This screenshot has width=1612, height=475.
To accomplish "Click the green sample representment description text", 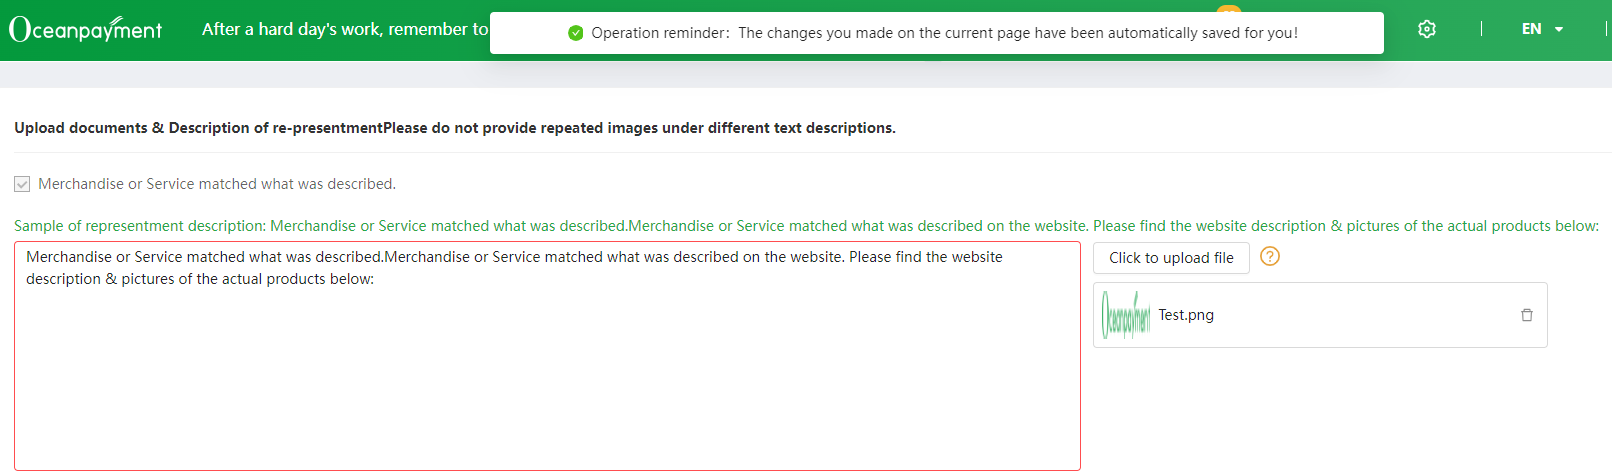I will point(806,226).
